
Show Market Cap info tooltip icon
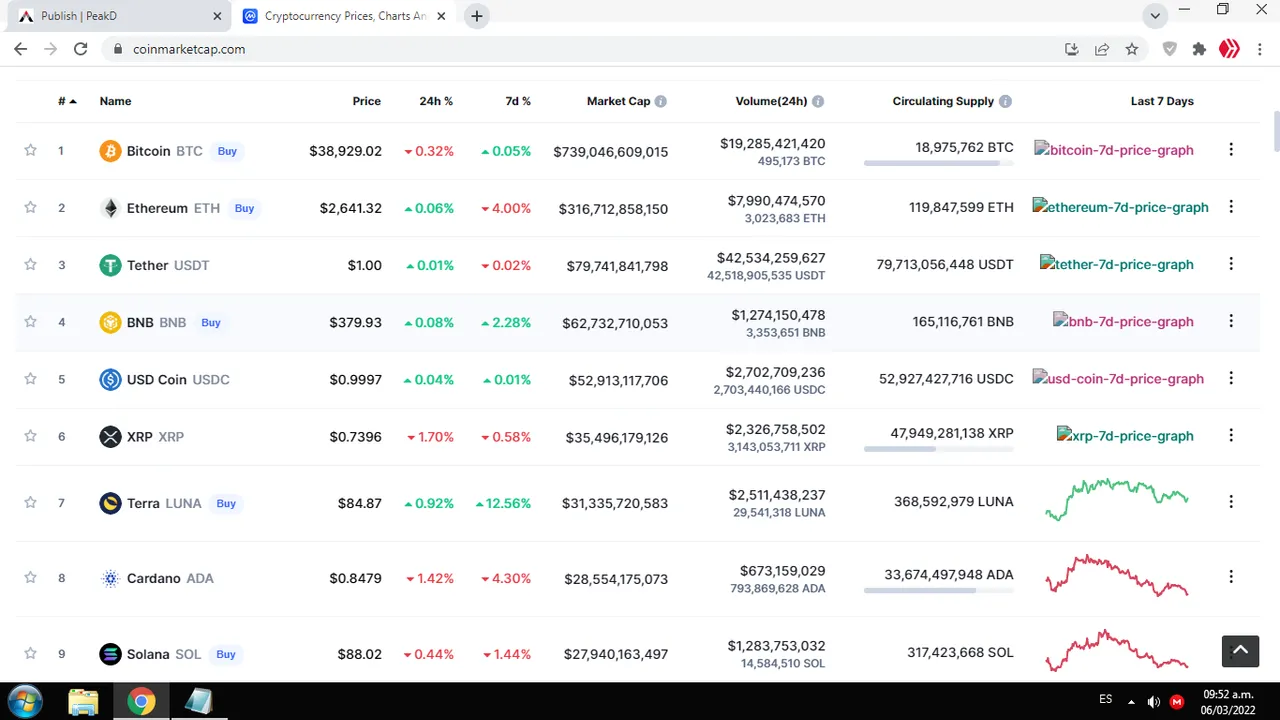[661, 101]
